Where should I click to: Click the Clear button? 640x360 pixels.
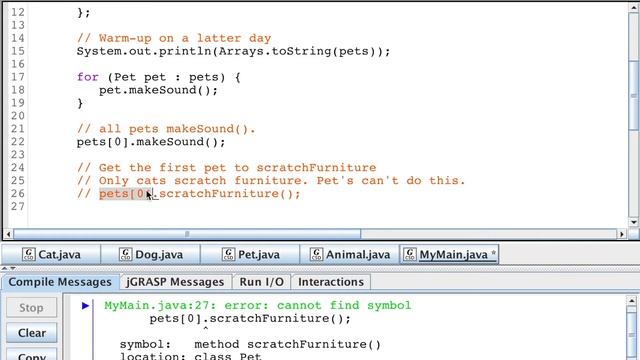31,333
